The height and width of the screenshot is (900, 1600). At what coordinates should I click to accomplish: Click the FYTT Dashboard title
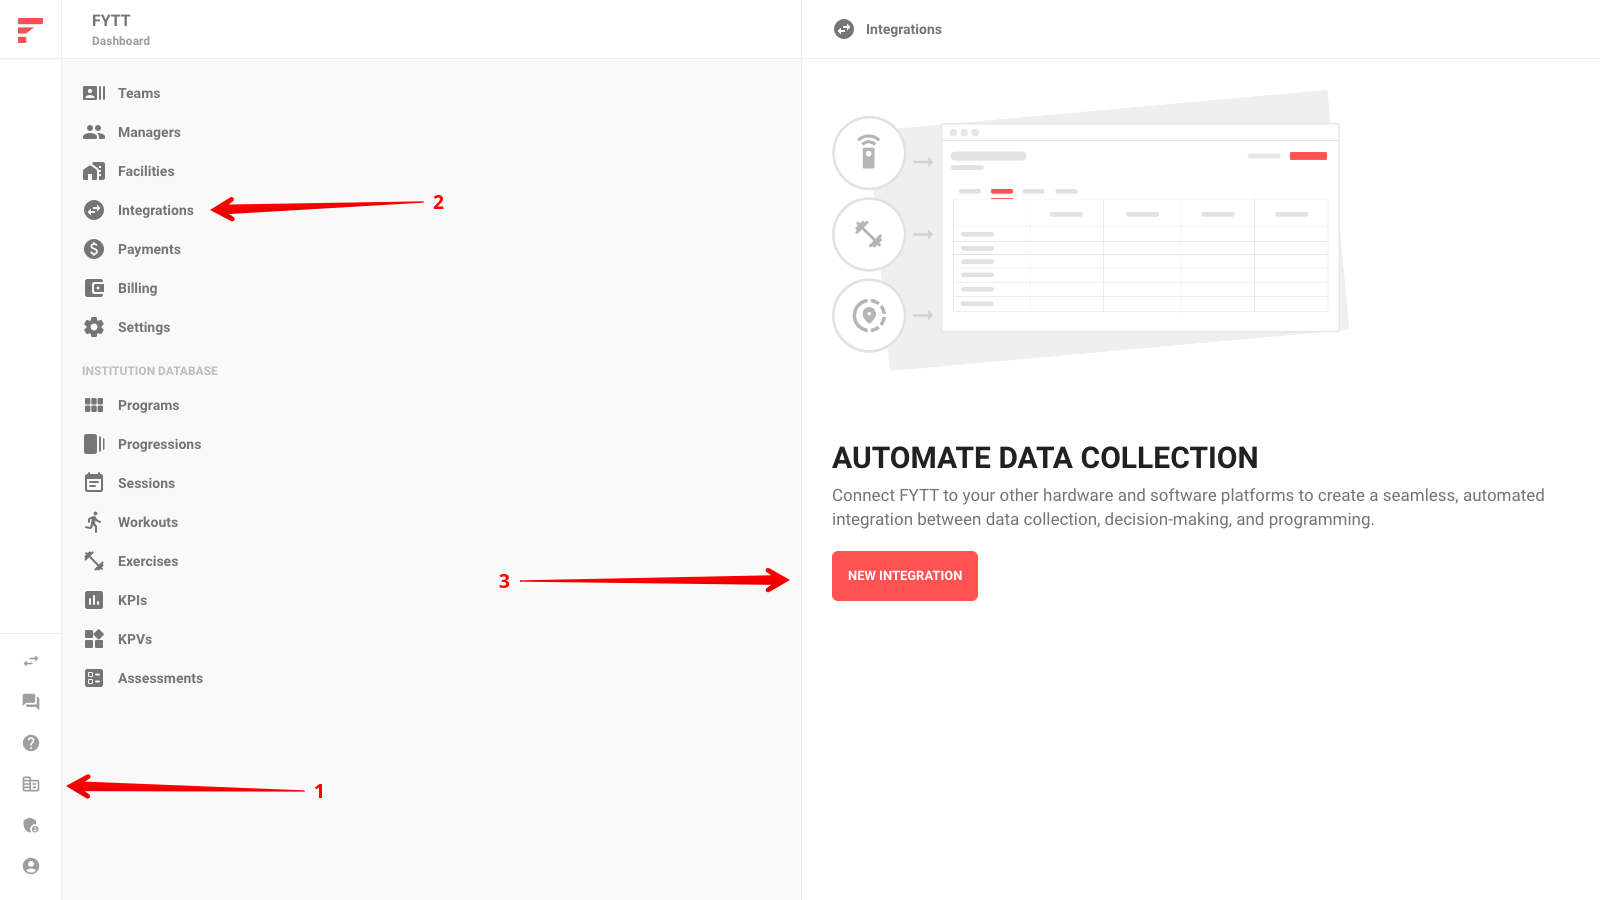point(121,29)
